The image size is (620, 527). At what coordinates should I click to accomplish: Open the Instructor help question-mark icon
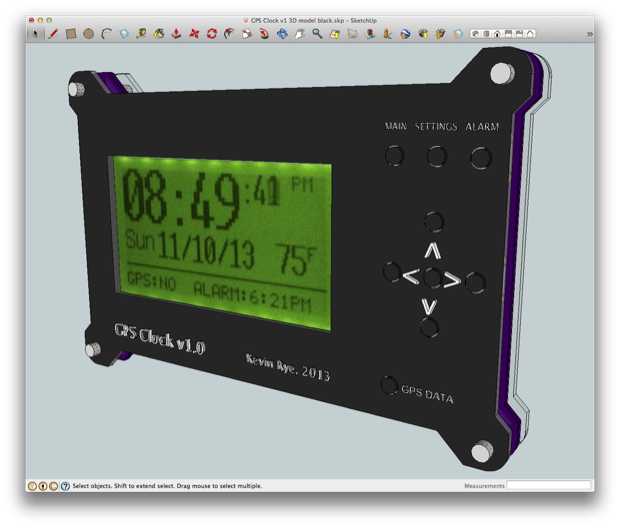tap(66, 486)
